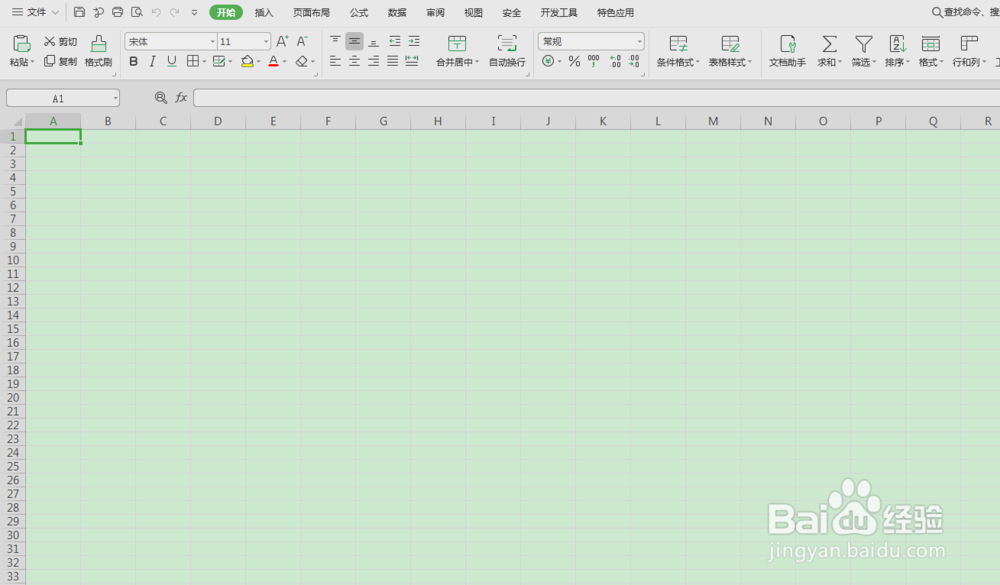Apply the red font color A
Image resolution: width=1000 pixels, height=585 pixels.
click(274, 61)
